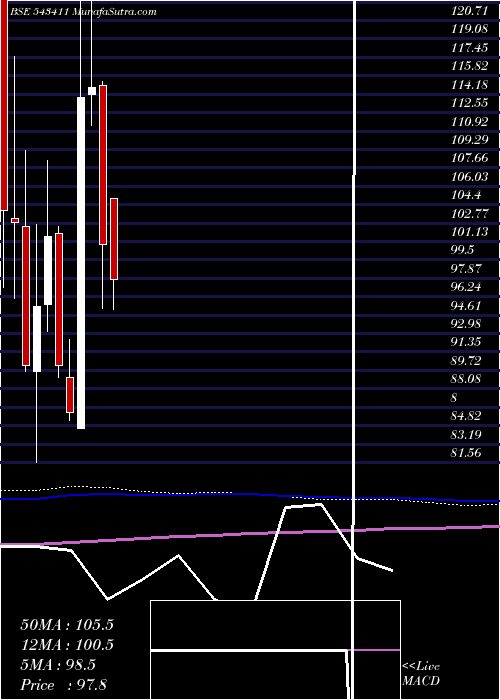Click the 81.56 price label

point(467,453)
